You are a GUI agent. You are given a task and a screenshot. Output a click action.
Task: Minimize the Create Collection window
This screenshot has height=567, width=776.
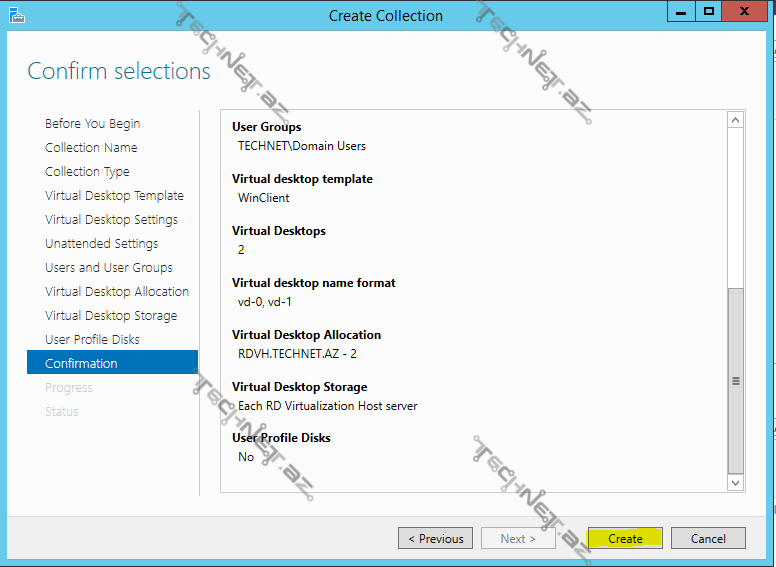point(681,12)
